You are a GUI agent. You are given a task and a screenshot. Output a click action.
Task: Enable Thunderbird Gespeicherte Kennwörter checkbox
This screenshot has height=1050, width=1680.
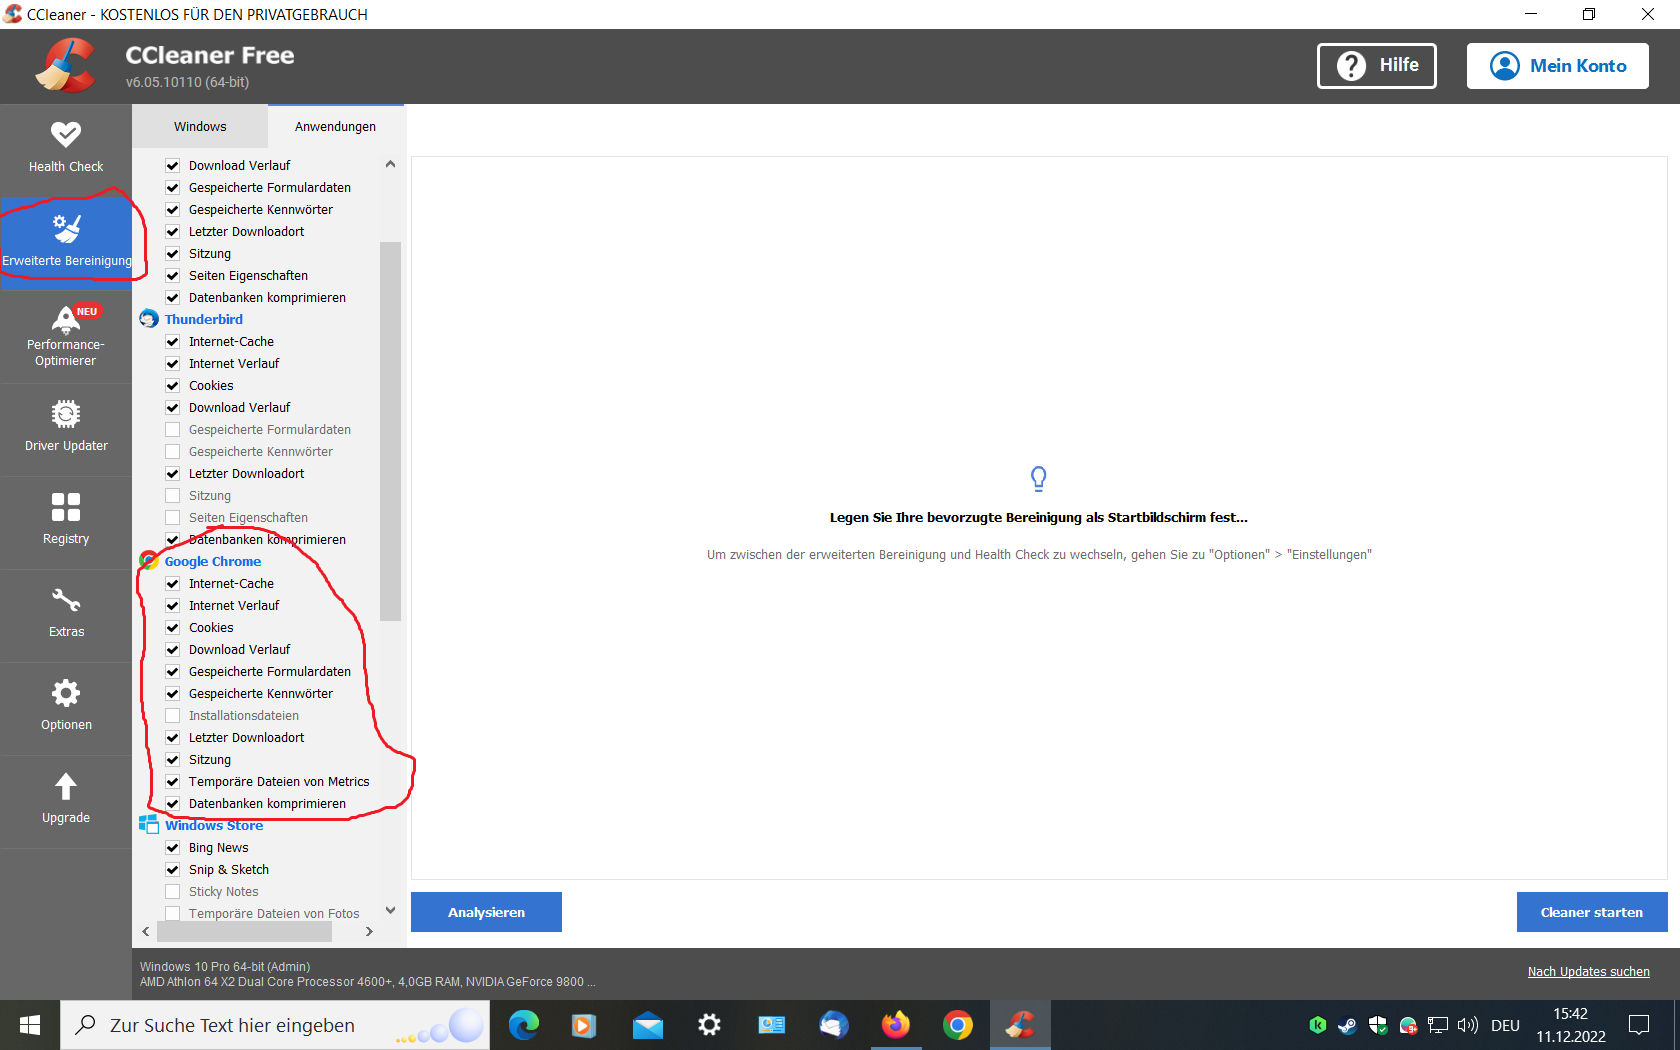tap(172, 452)
